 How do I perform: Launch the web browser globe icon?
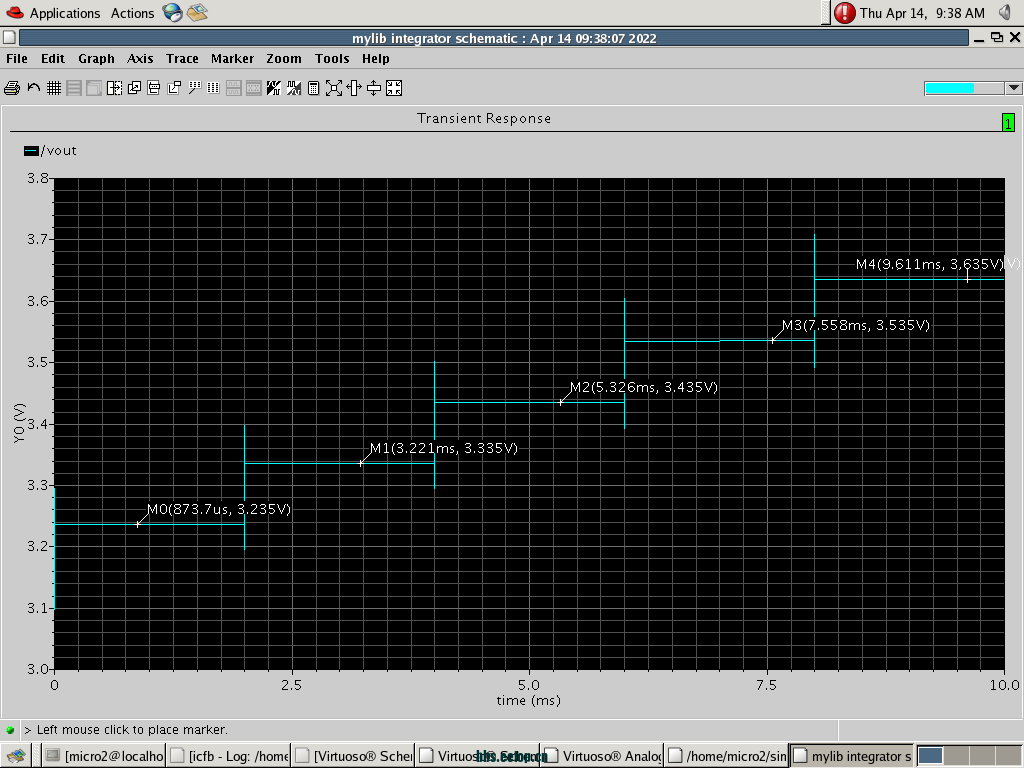[172, 12]
